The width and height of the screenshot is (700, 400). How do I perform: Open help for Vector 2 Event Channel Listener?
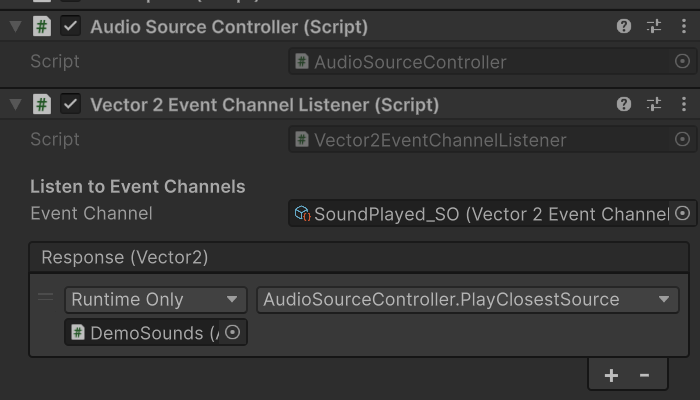tap(624, 104)
